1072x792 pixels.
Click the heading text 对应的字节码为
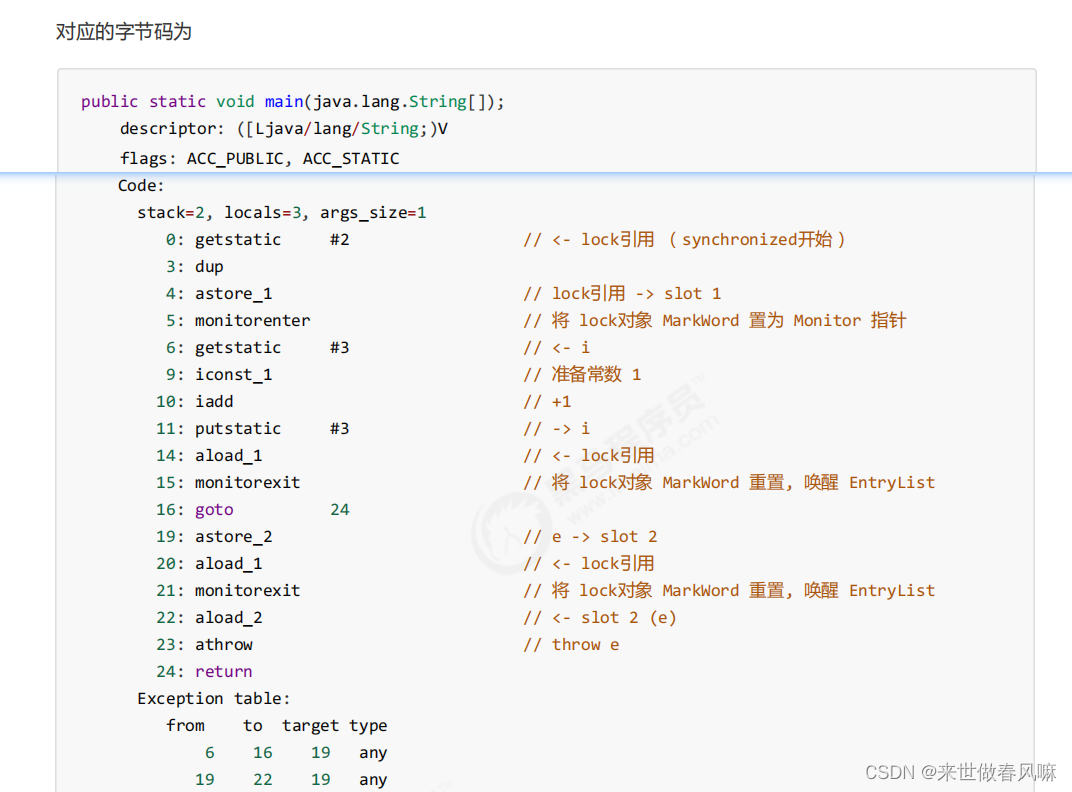click(123, 32)
